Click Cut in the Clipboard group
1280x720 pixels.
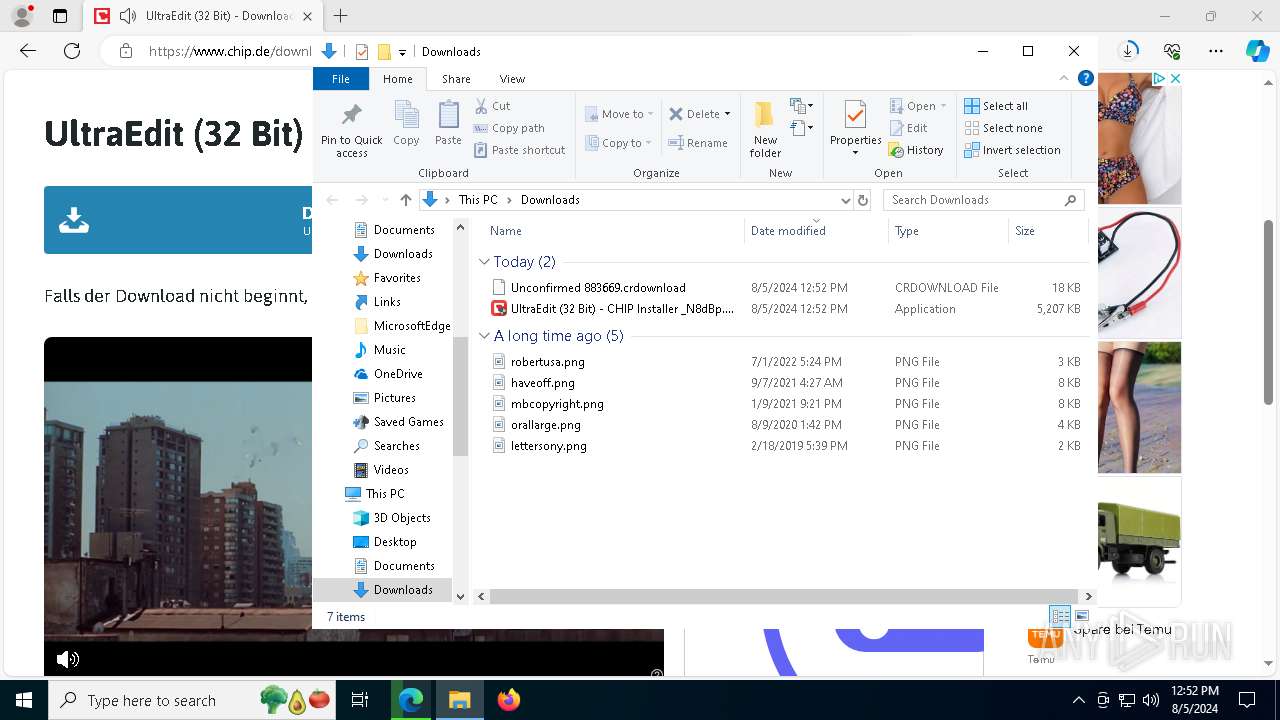492,106
